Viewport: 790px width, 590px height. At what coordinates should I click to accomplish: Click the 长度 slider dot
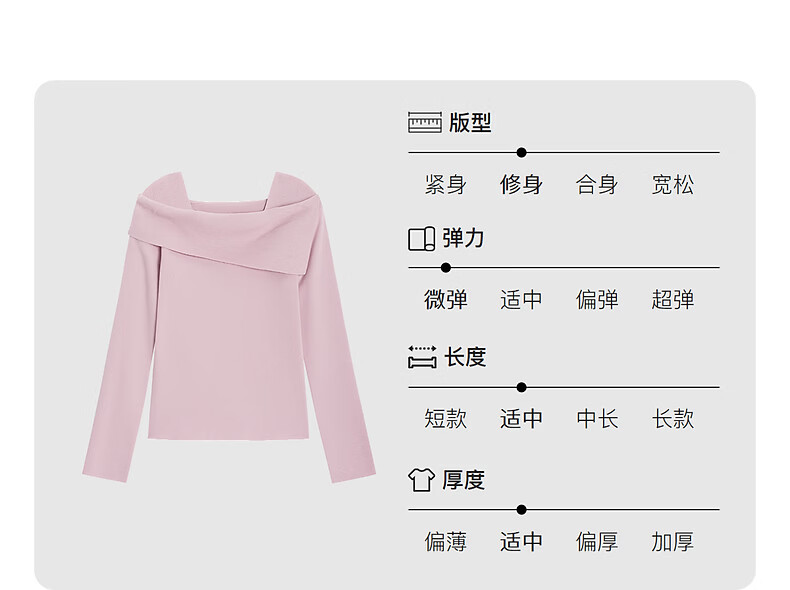(x=521, y=387)
